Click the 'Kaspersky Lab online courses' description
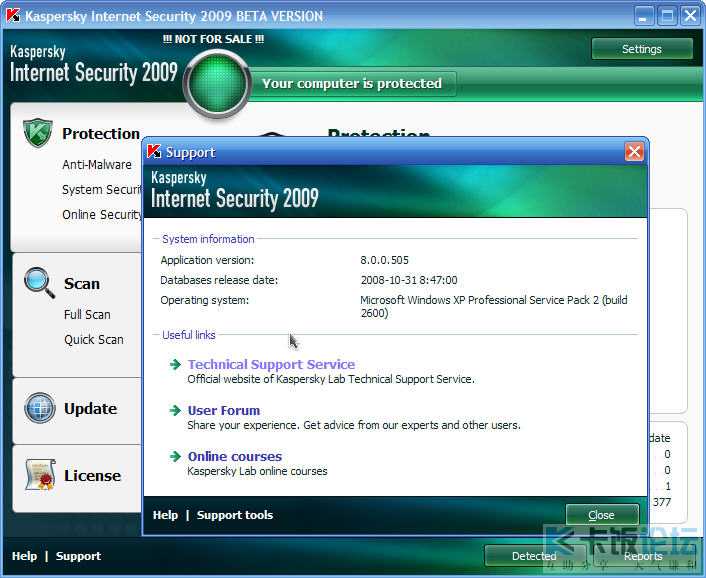This screenshot has height=578, width=706. [258, 471]
